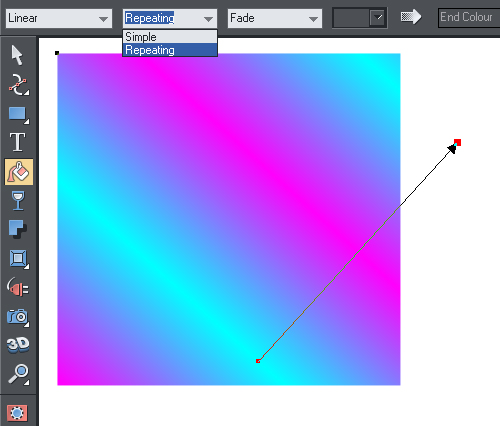Select the Rectangle tool
This screenshot has width=500, height=426.
18,114
